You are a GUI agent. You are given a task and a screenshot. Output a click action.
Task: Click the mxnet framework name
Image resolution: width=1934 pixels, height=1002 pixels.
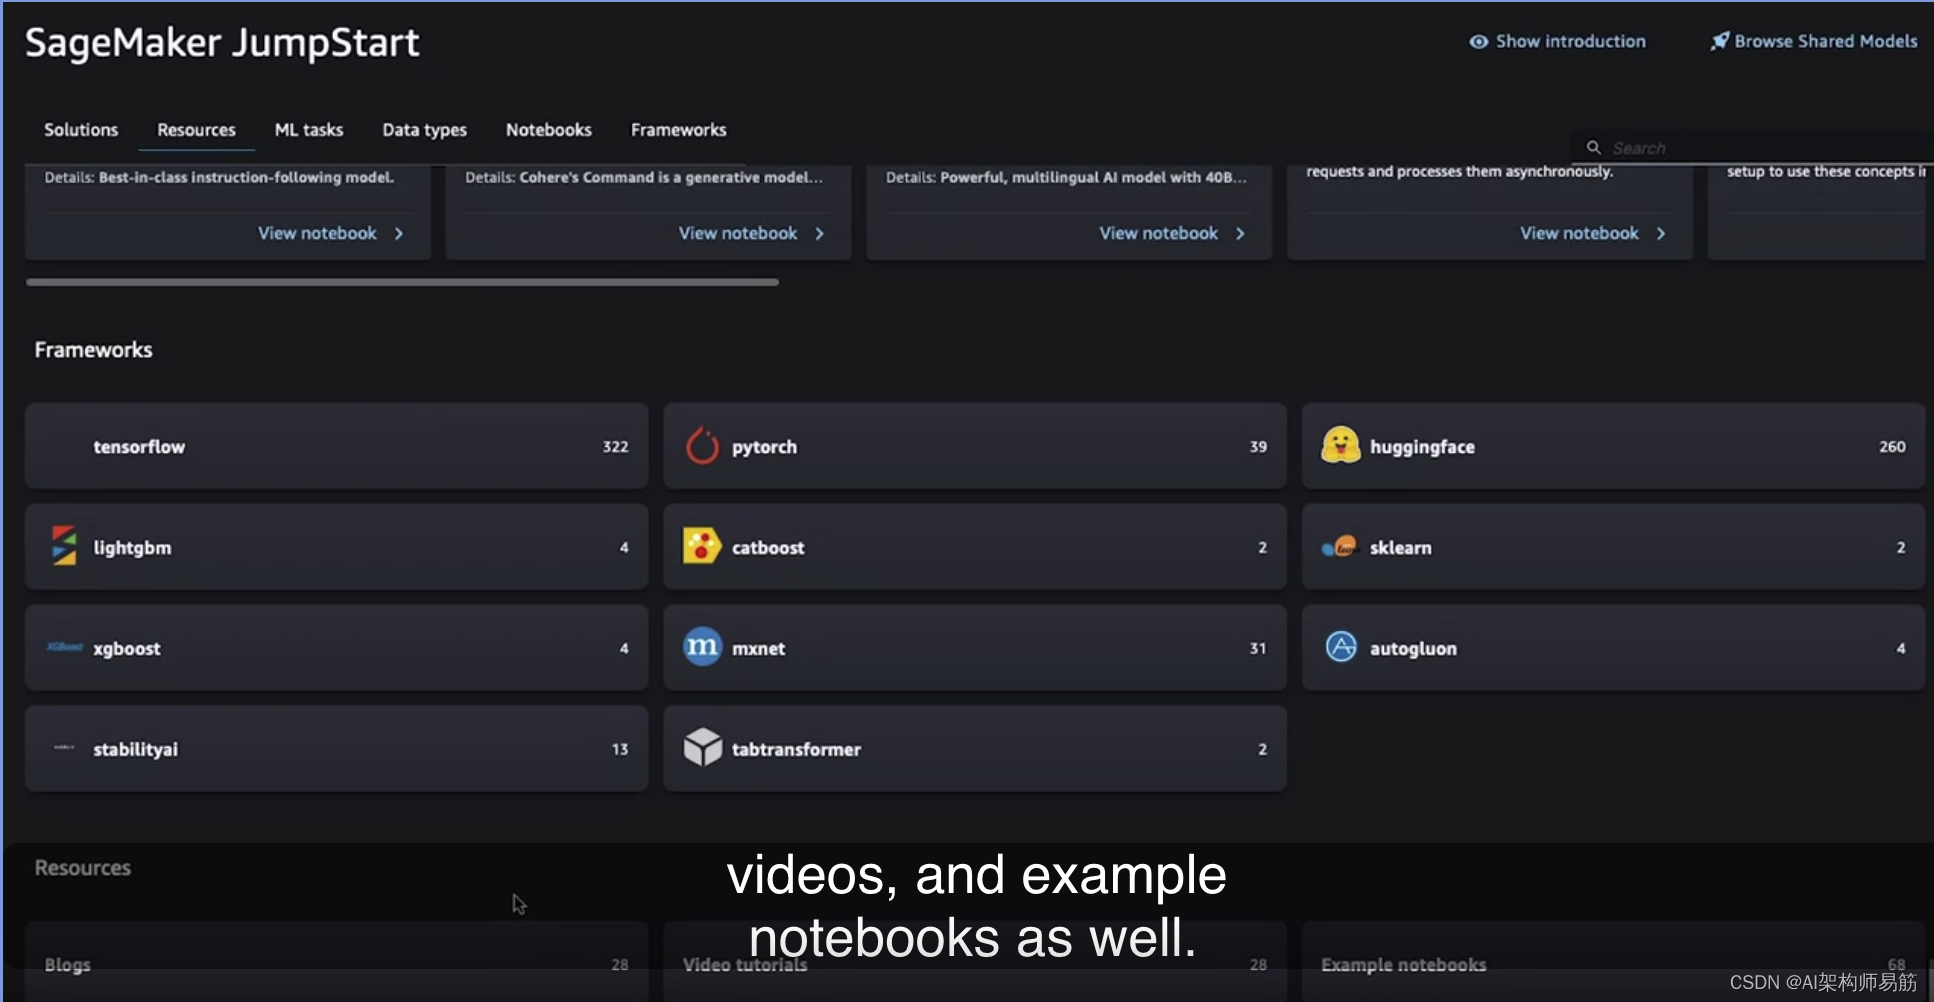coord(758,649)
